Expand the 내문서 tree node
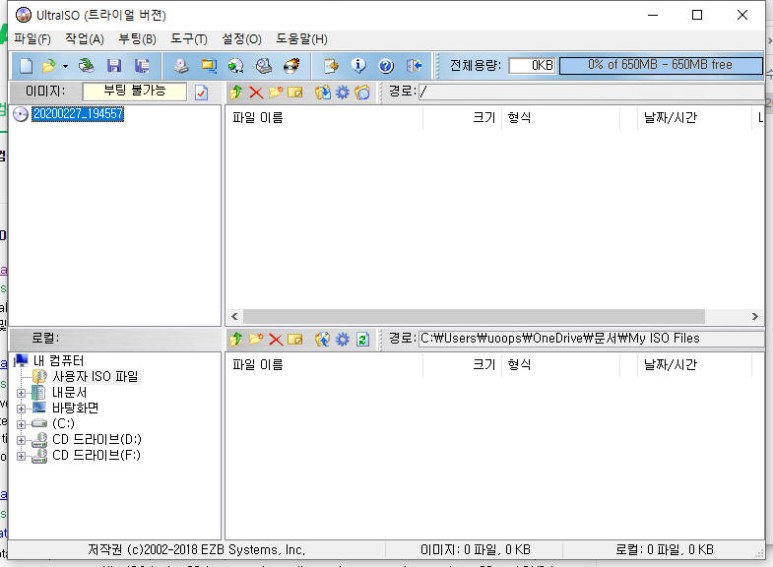773x567 pixels. (21, 393)
